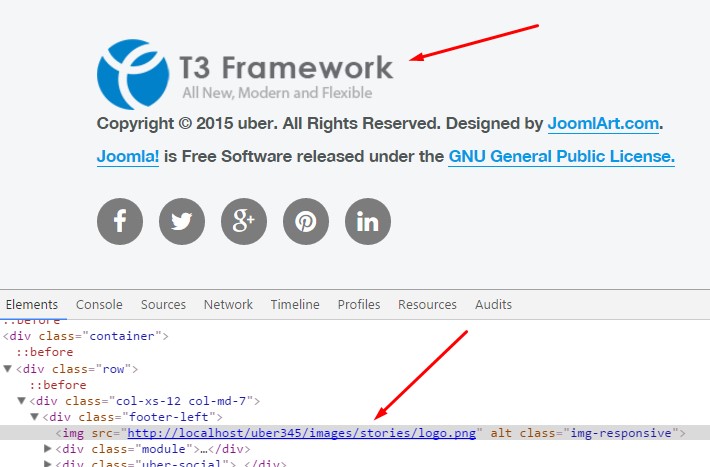Click the copyright 2015 uber text

coord(187,123)
